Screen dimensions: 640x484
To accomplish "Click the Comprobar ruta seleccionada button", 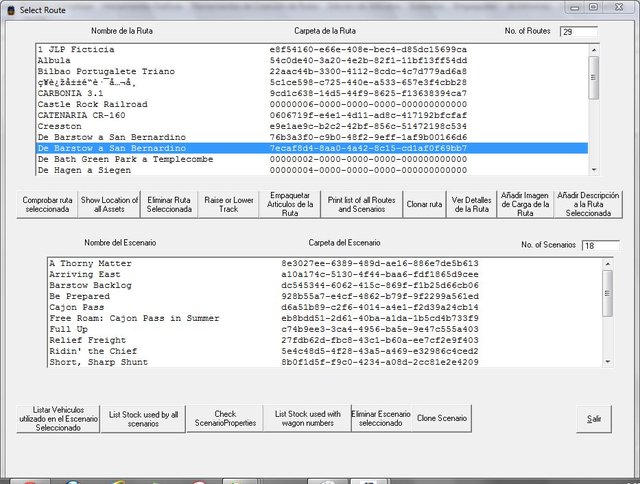I will click(47, 204).
